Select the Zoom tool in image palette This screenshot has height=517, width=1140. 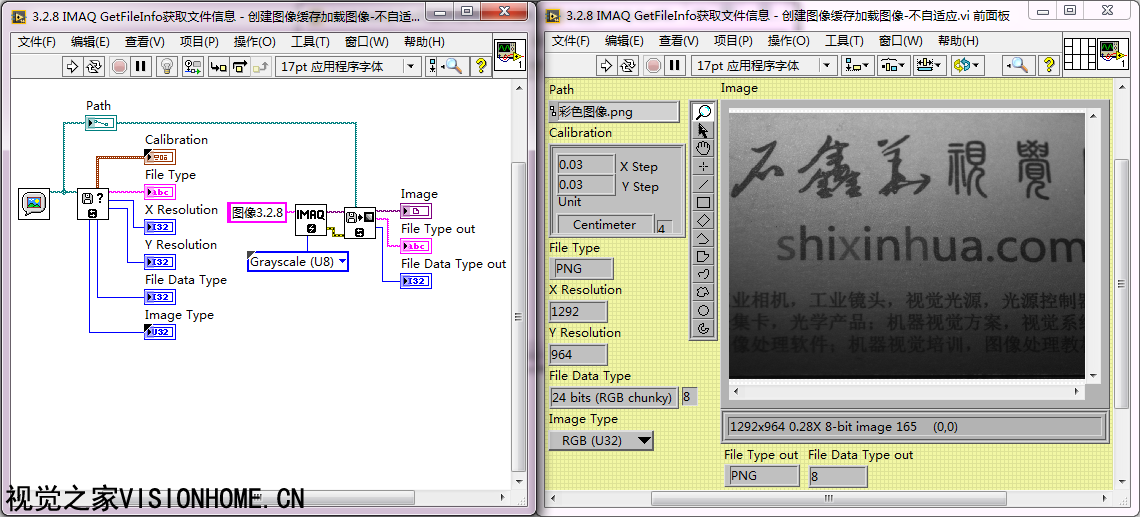pyautogui.click(x=703, y=112)
